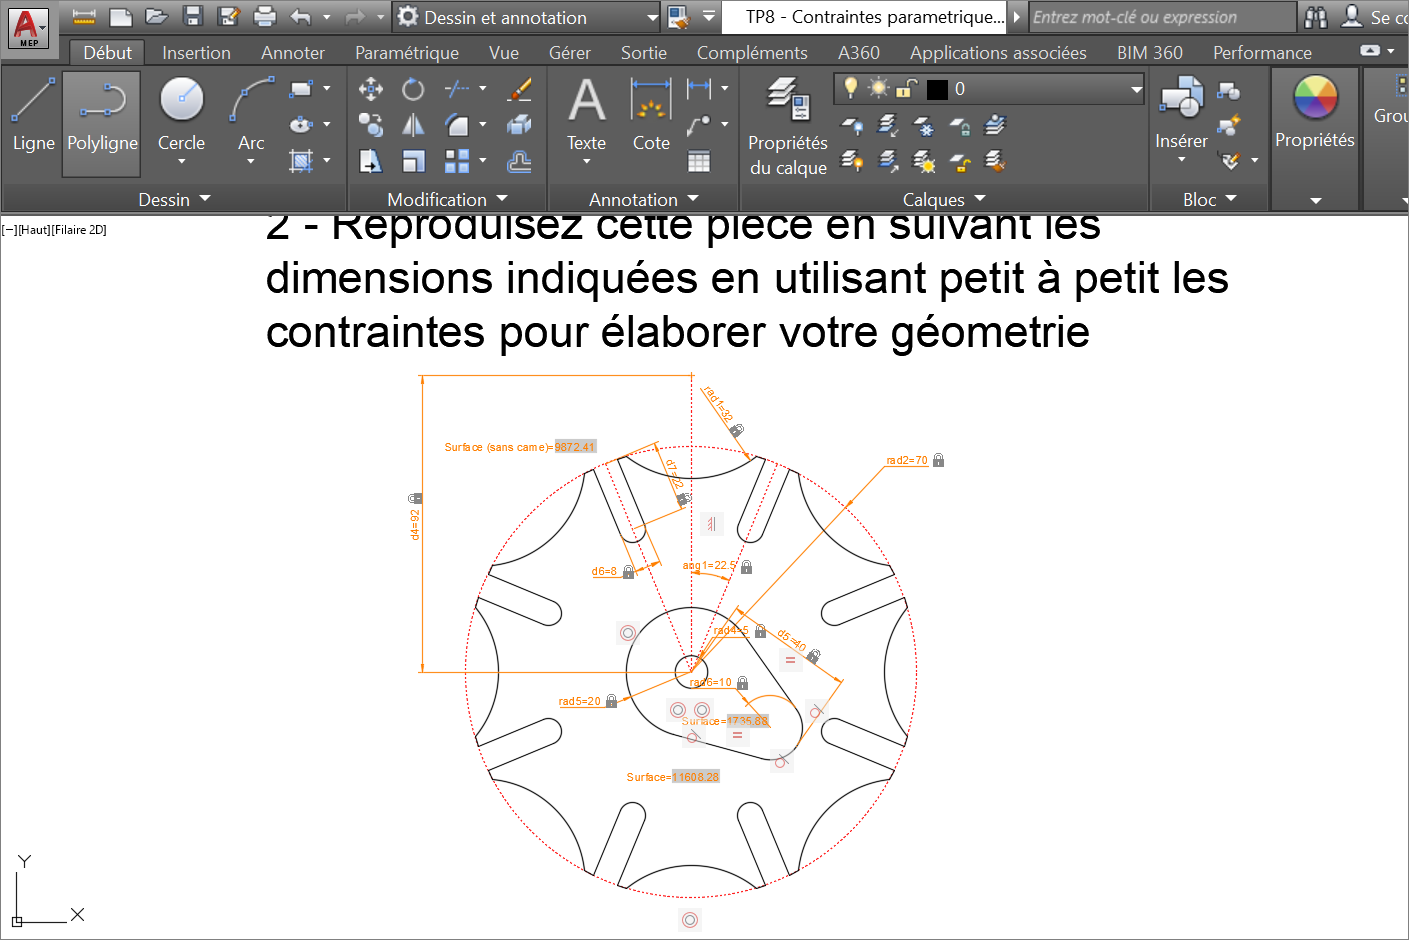1409x940 pixels.
Task: Click the lock icon next to d4=92
Action: 415,498
